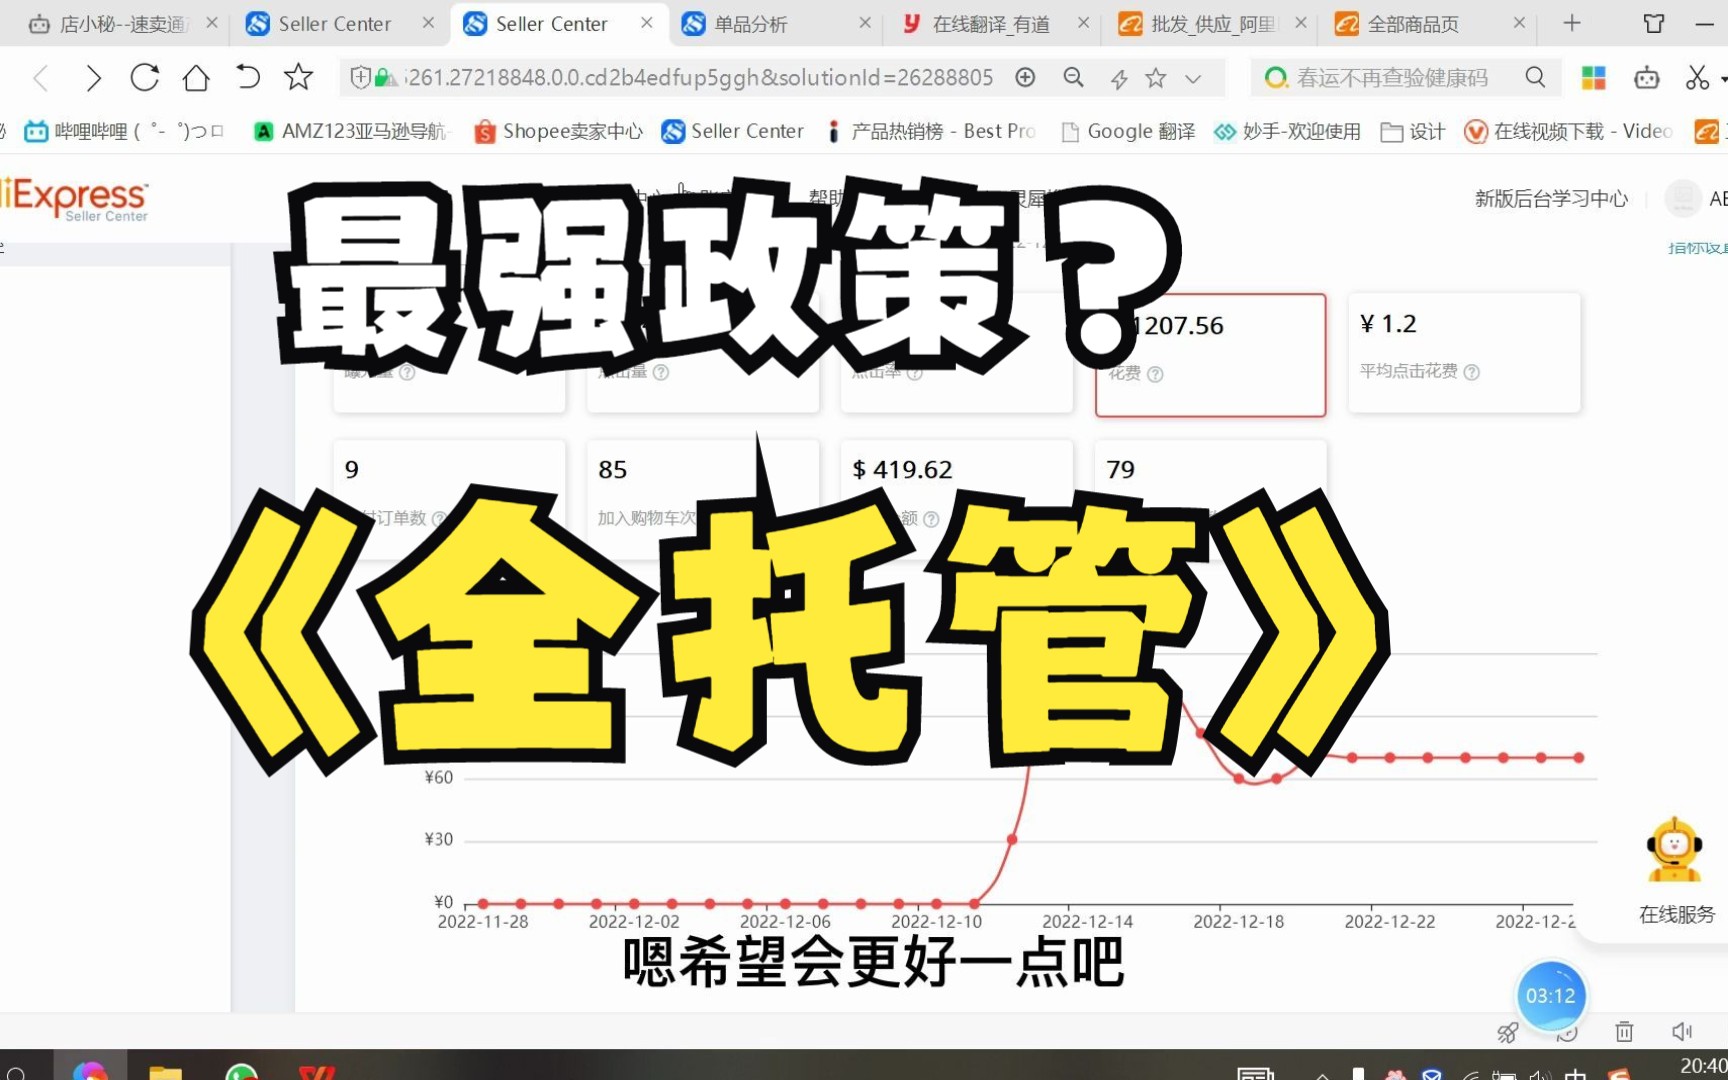1728x1080 pixels.
Task: Click help icon next to 花费
Action: pos(1155,374)
